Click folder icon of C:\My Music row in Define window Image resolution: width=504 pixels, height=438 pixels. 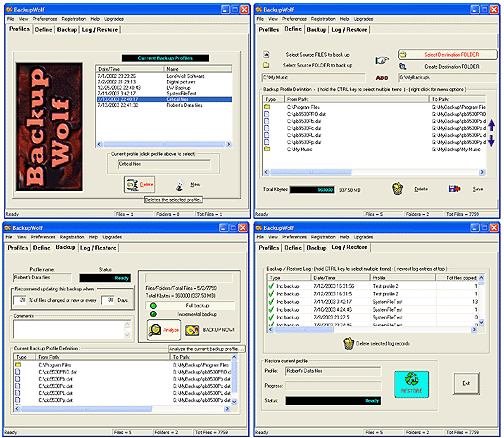point(267,149)
